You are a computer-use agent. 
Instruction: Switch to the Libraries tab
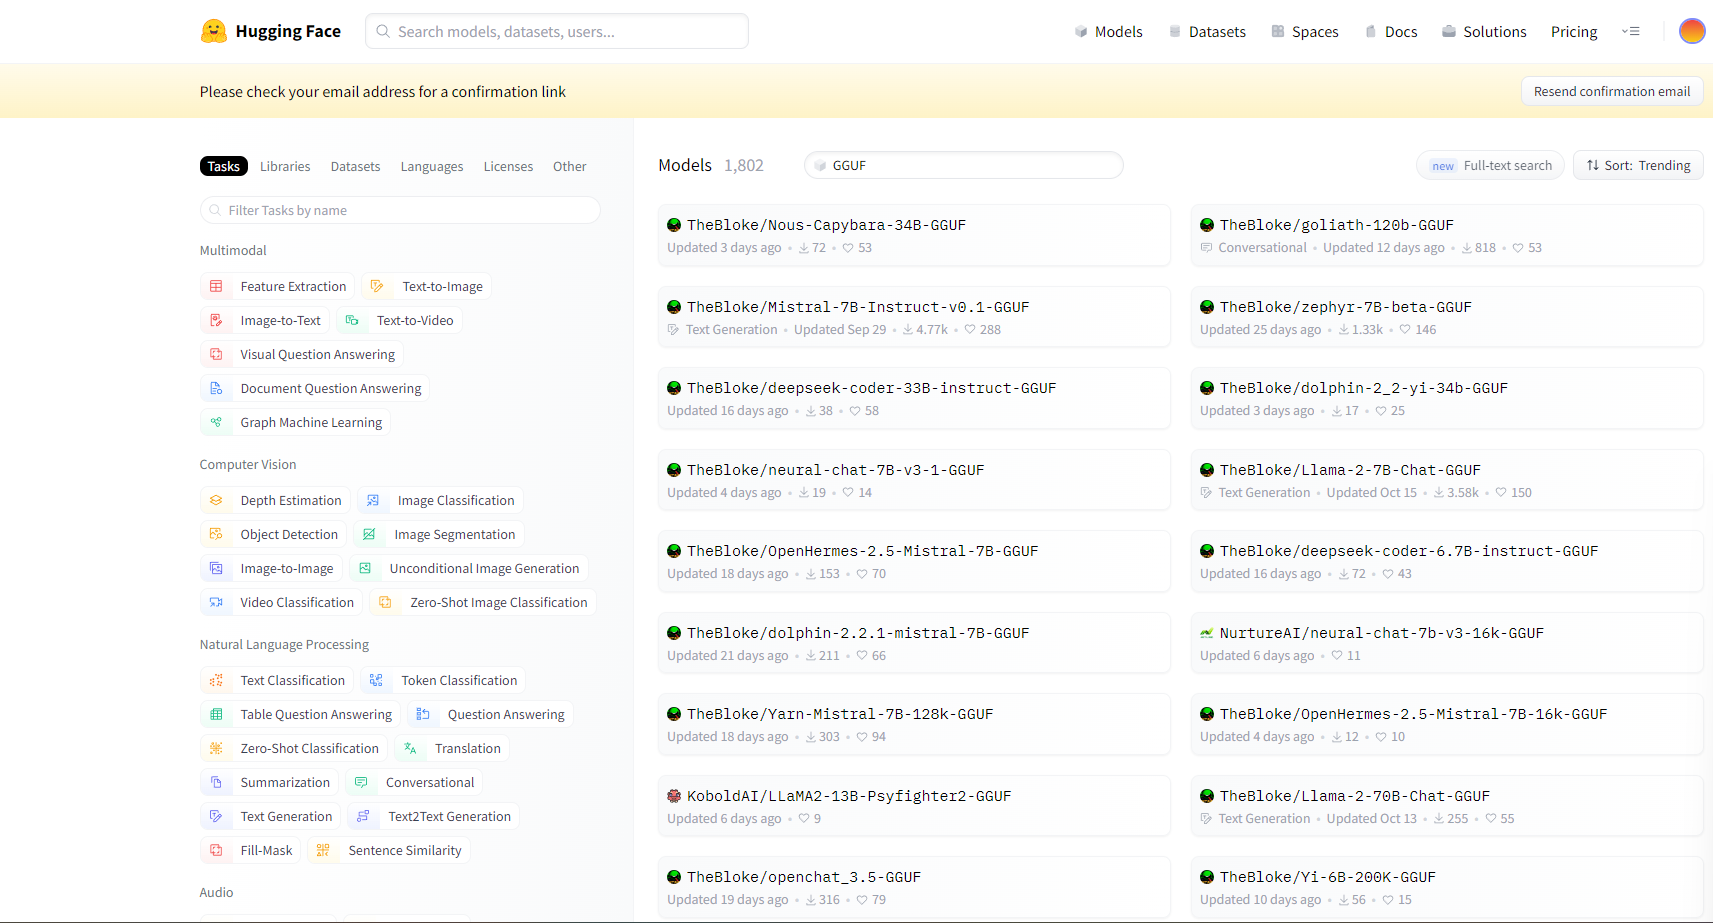coord(285,166)
